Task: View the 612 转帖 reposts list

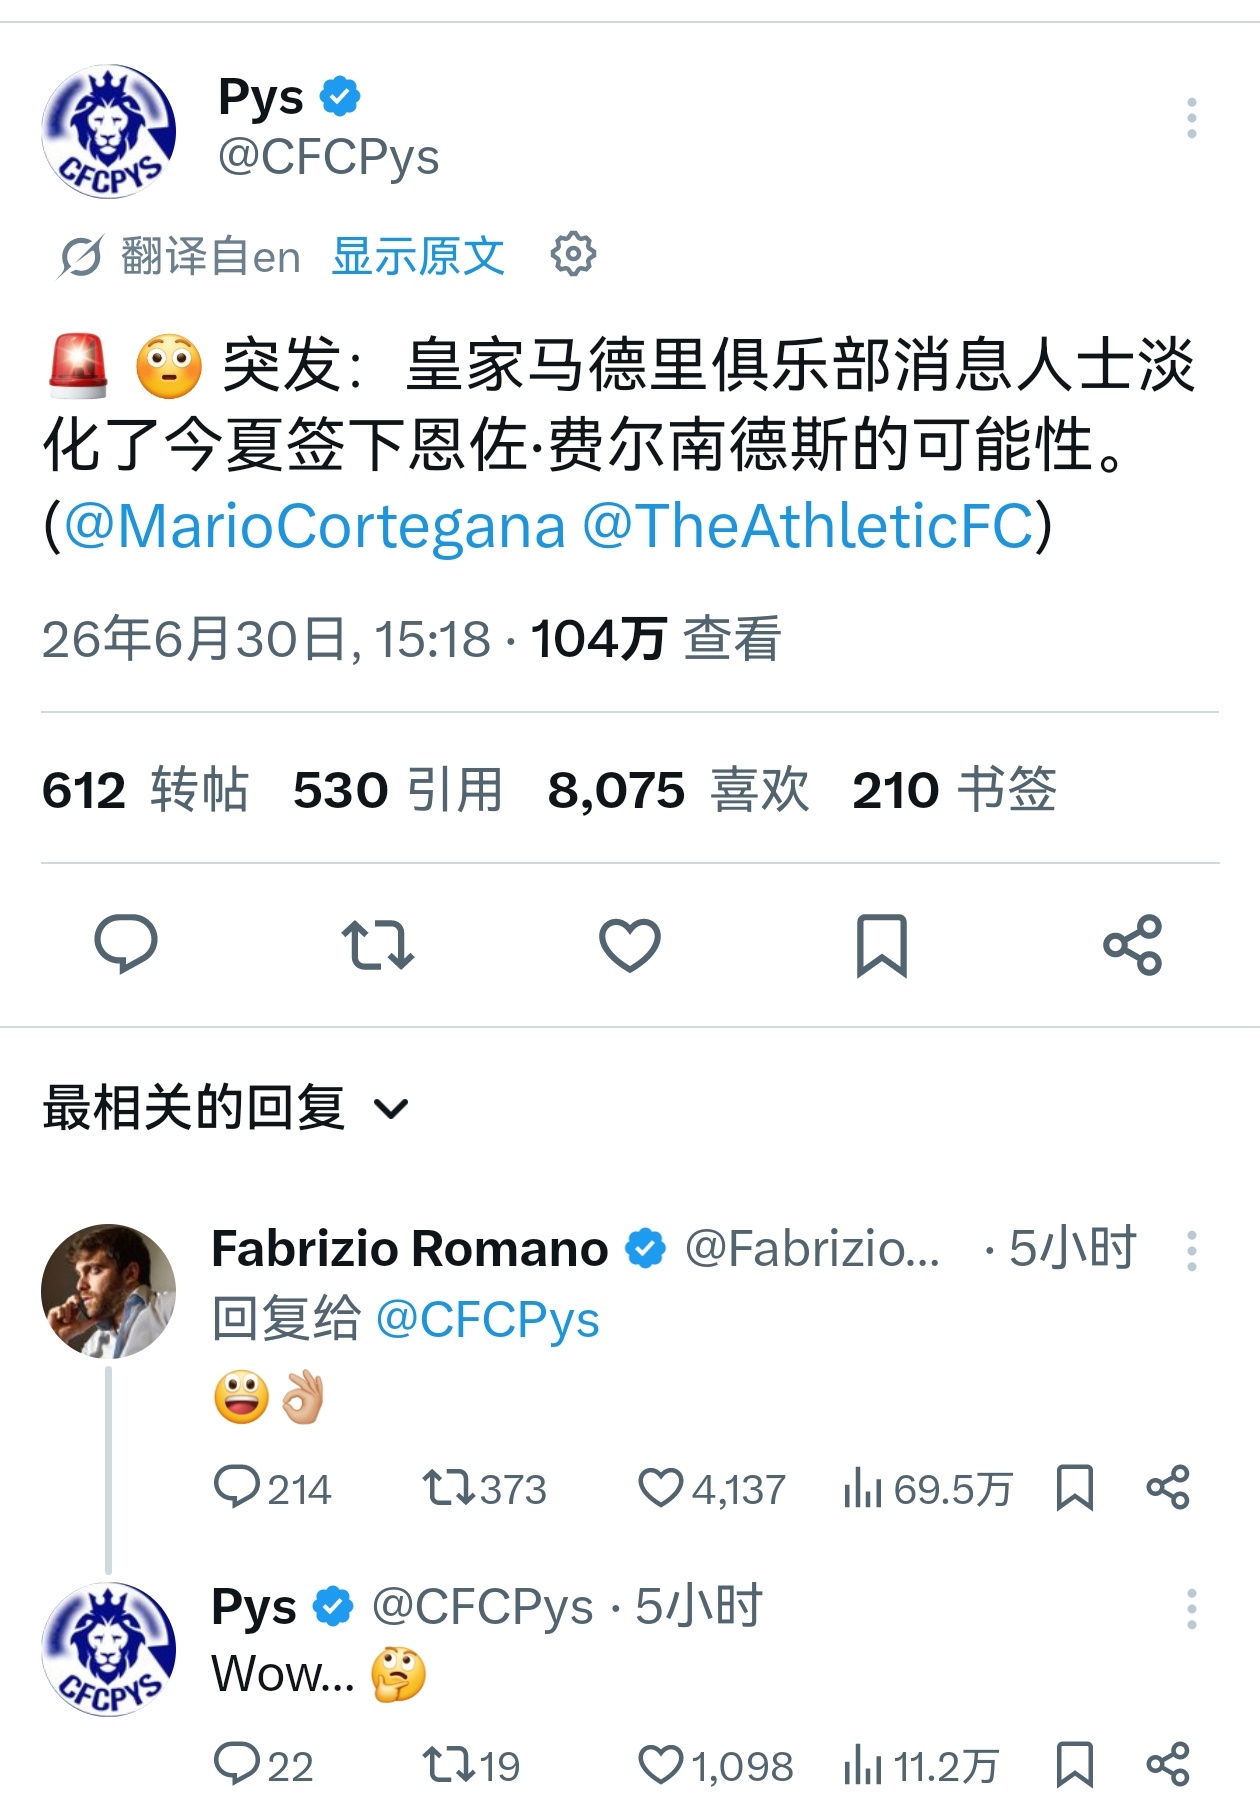Action: pyautogui.click(x=145, y=790)
